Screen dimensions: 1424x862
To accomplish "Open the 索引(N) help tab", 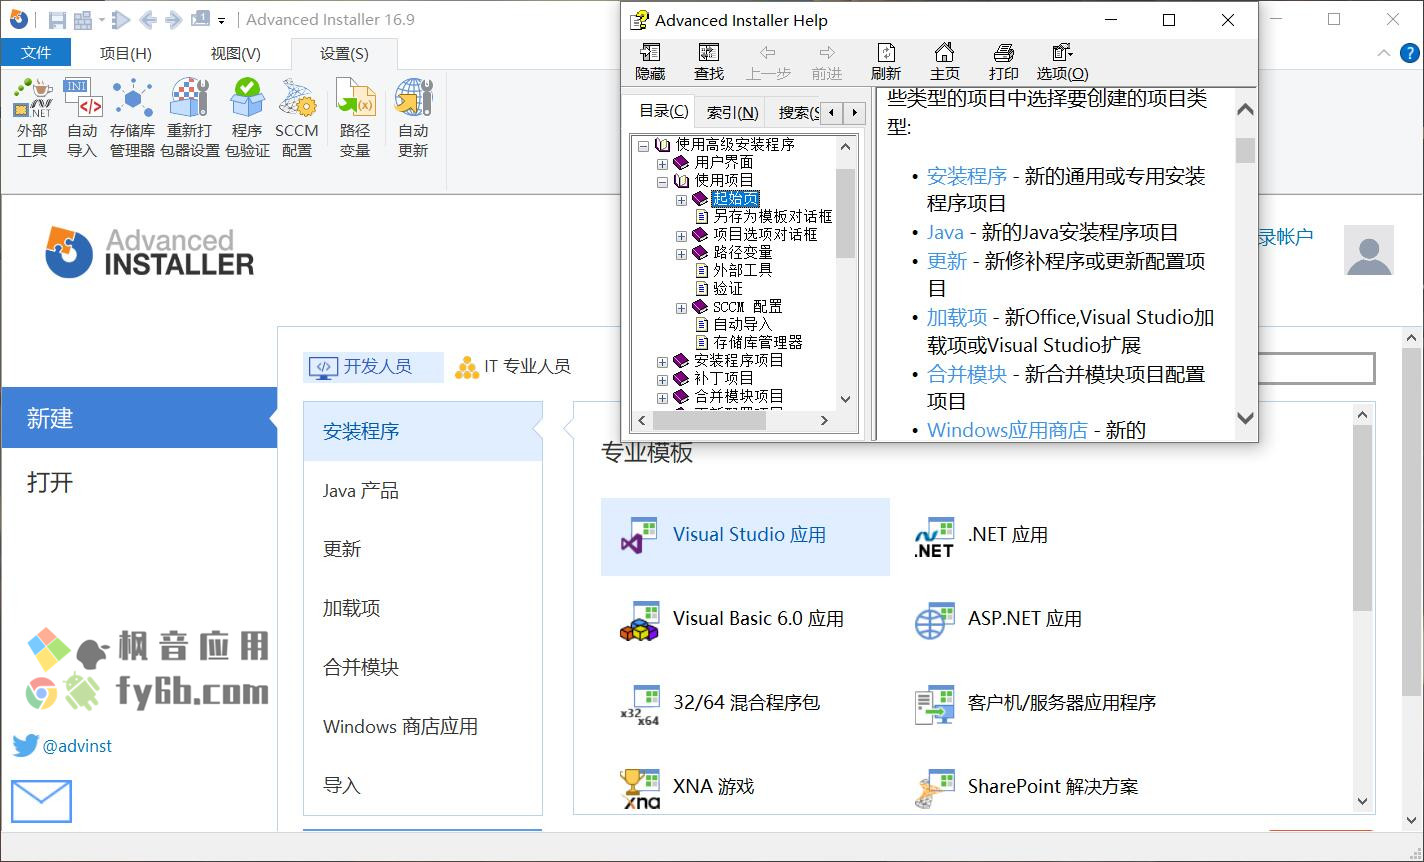I will coord(732,113).
